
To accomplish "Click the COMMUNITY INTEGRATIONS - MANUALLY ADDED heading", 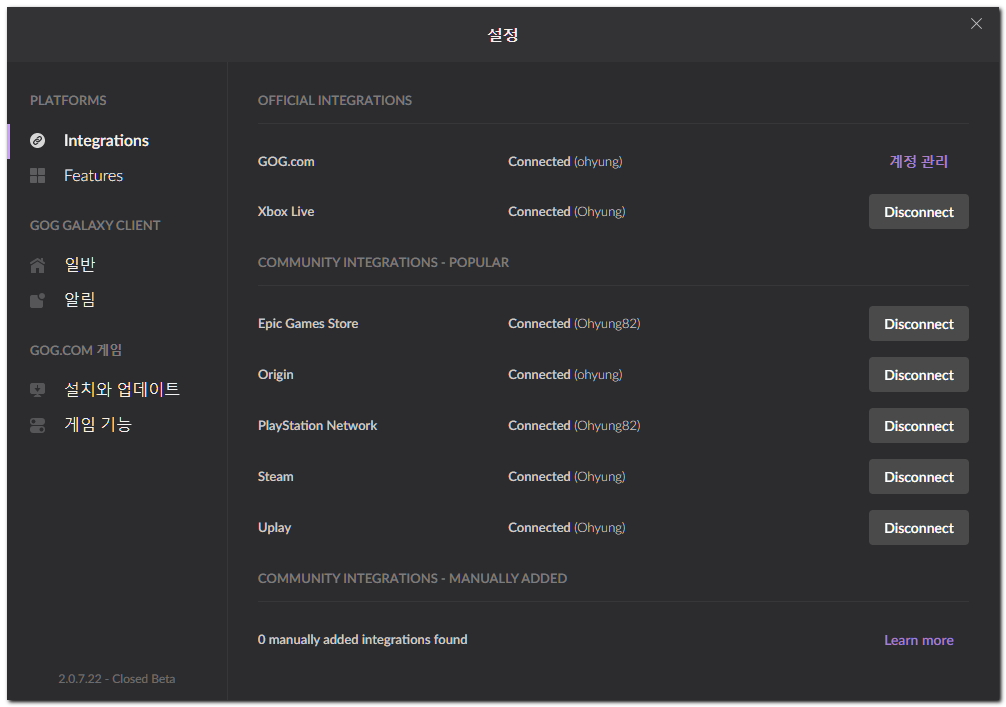I will point(413,579).
